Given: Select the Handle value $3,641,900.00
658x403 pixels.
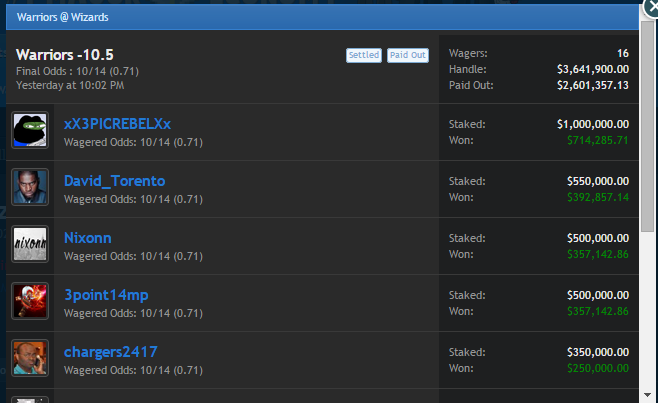Looking at the screenshot, I should coord(593,69).
